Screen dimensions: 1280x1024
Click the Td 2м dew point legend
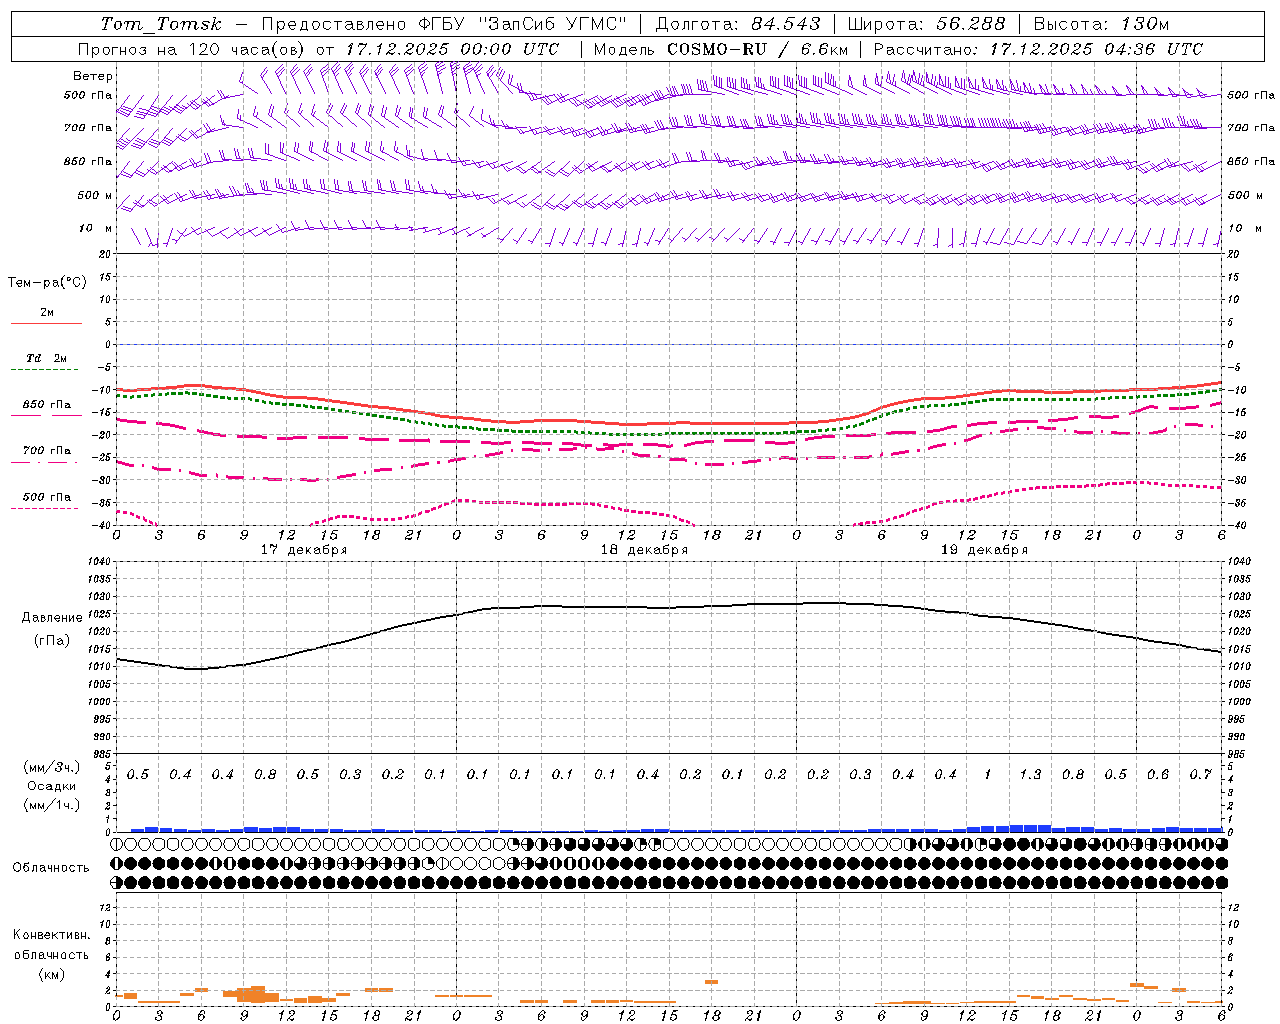tap(46, 358)
